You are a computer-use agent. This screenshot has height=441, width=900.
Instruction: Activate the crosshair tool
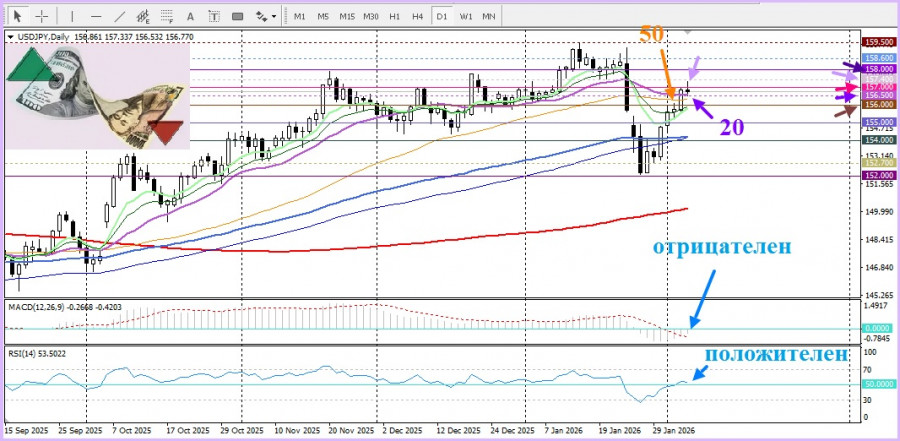tap(41, 16)
